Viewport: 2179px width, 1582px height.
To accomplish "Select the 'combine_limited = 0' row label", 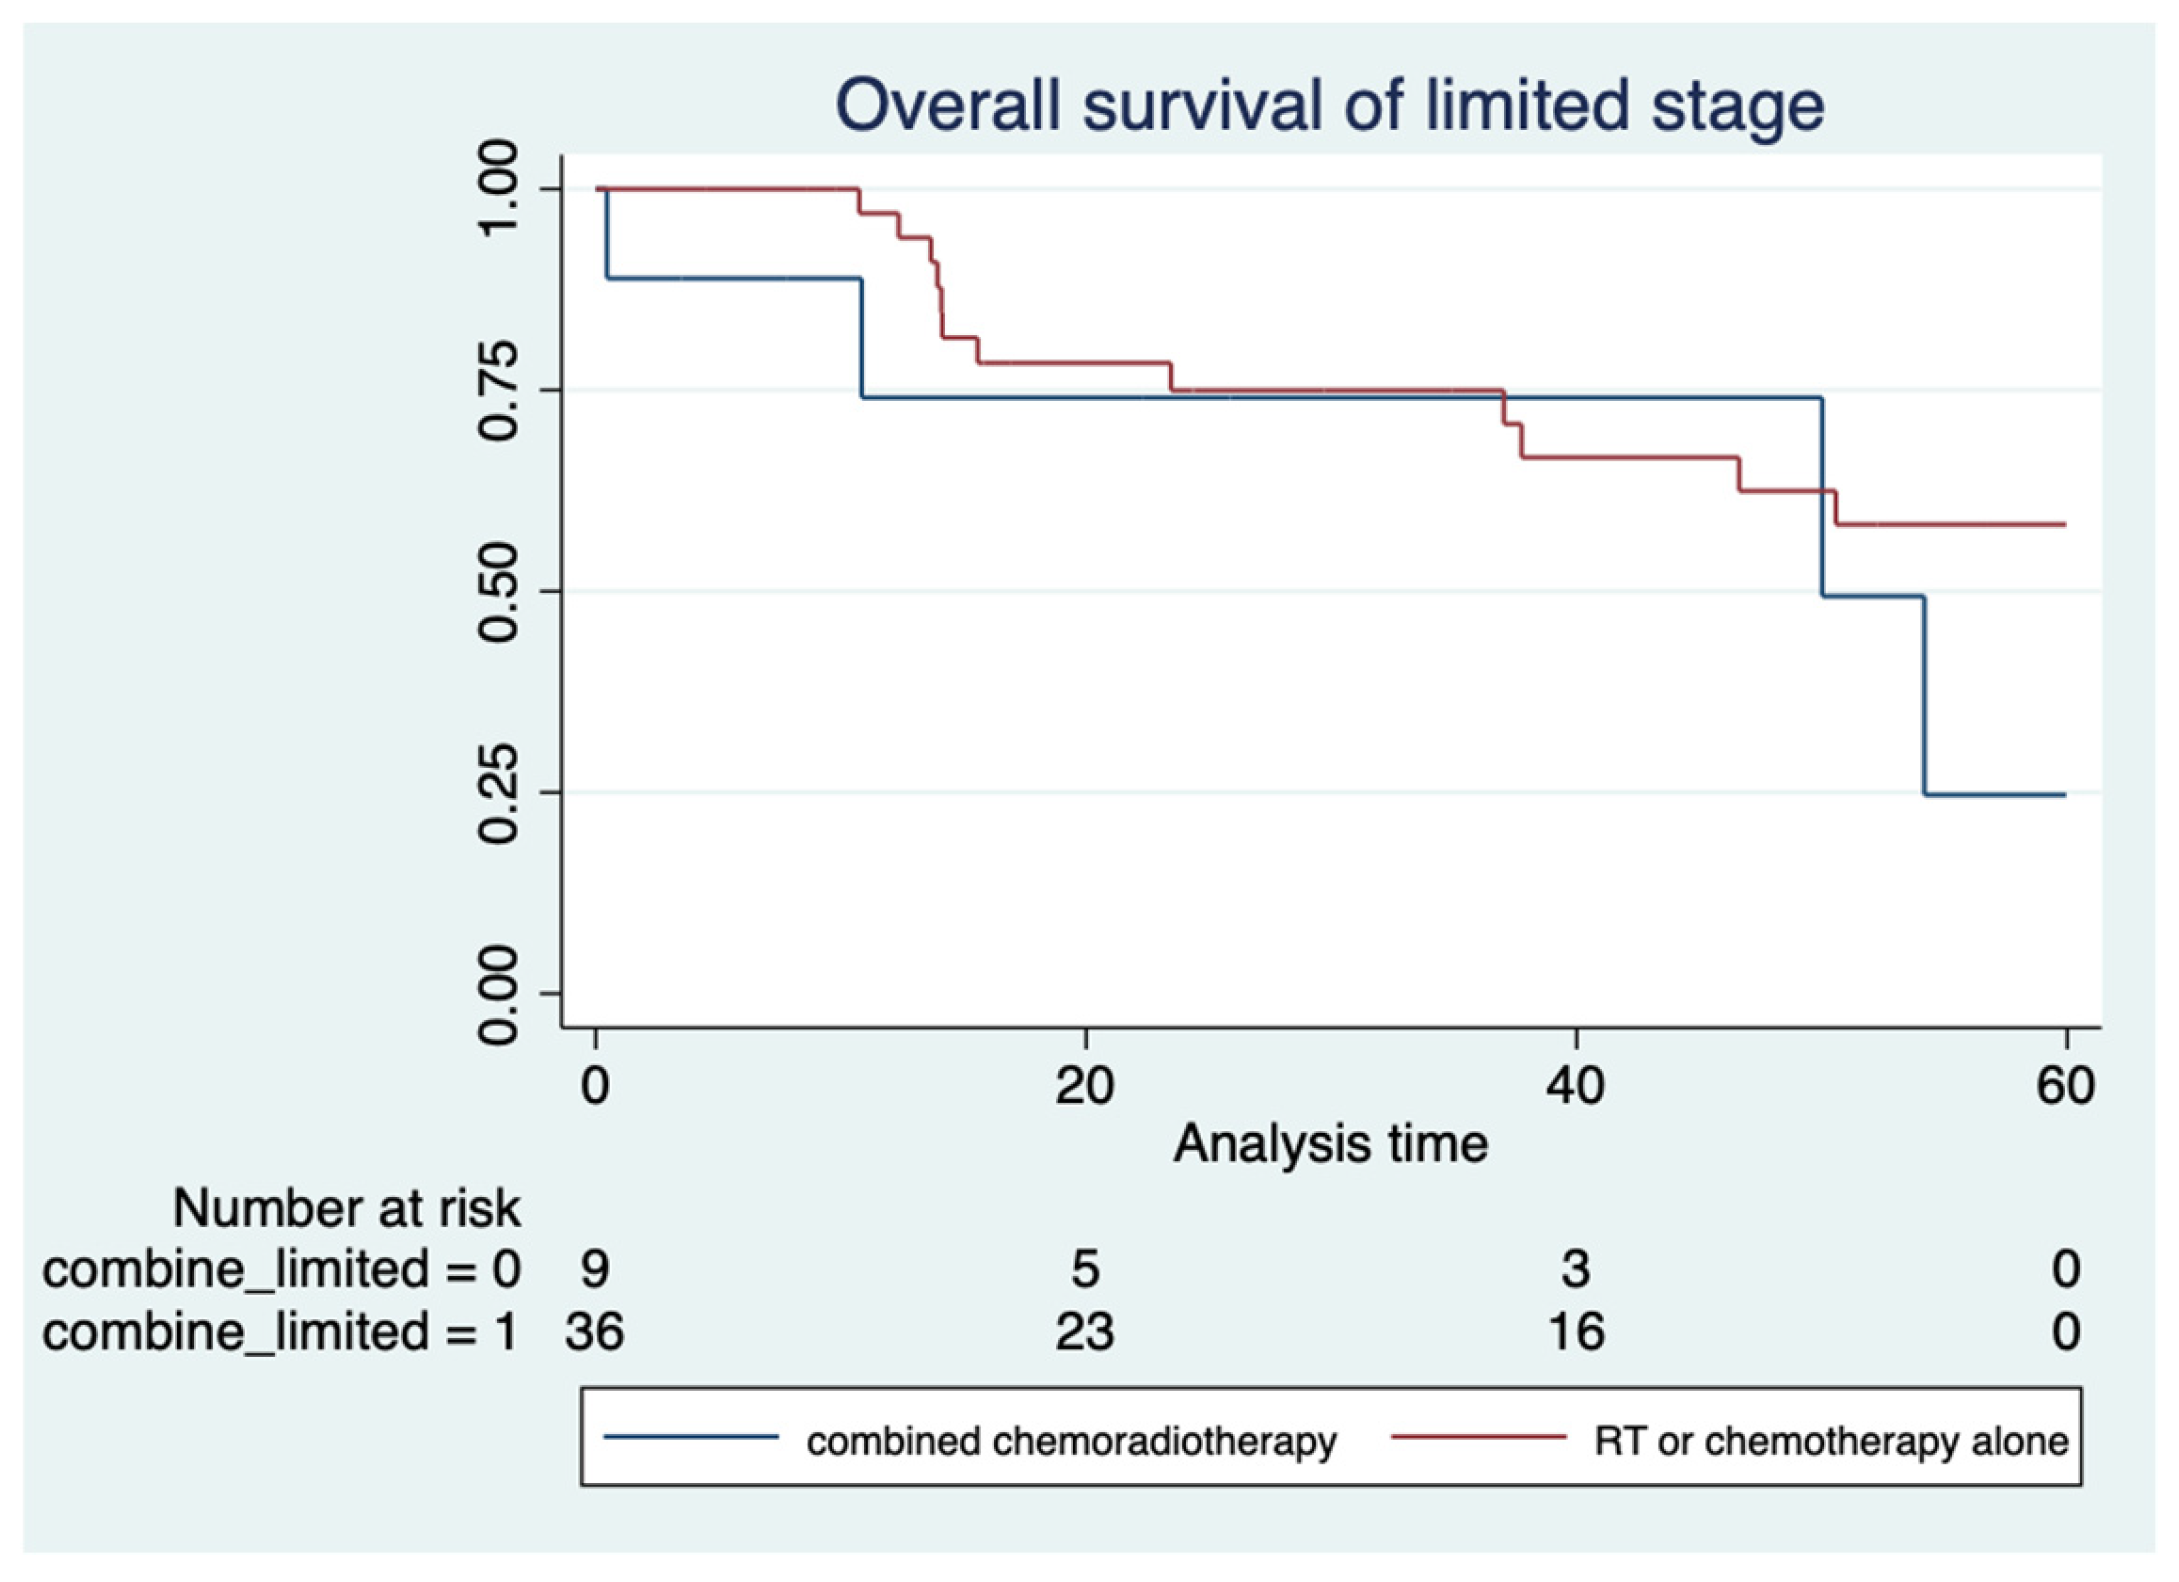I will pyautogui.click(x=281, y=1269).
